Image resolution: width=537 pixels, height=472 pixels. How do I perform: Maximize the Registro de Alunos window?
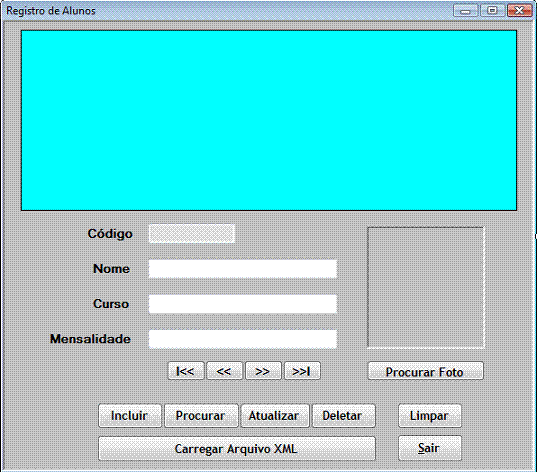tap(492, 11)
